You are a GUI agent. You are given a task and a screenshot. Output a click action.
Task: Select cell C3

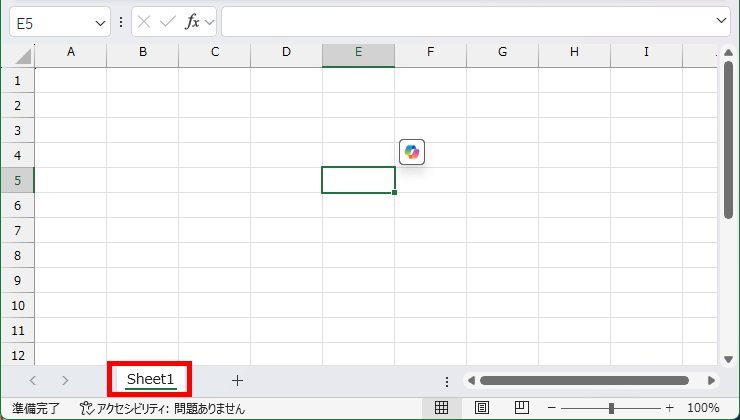pyautogui.click(x=215, y=130)
